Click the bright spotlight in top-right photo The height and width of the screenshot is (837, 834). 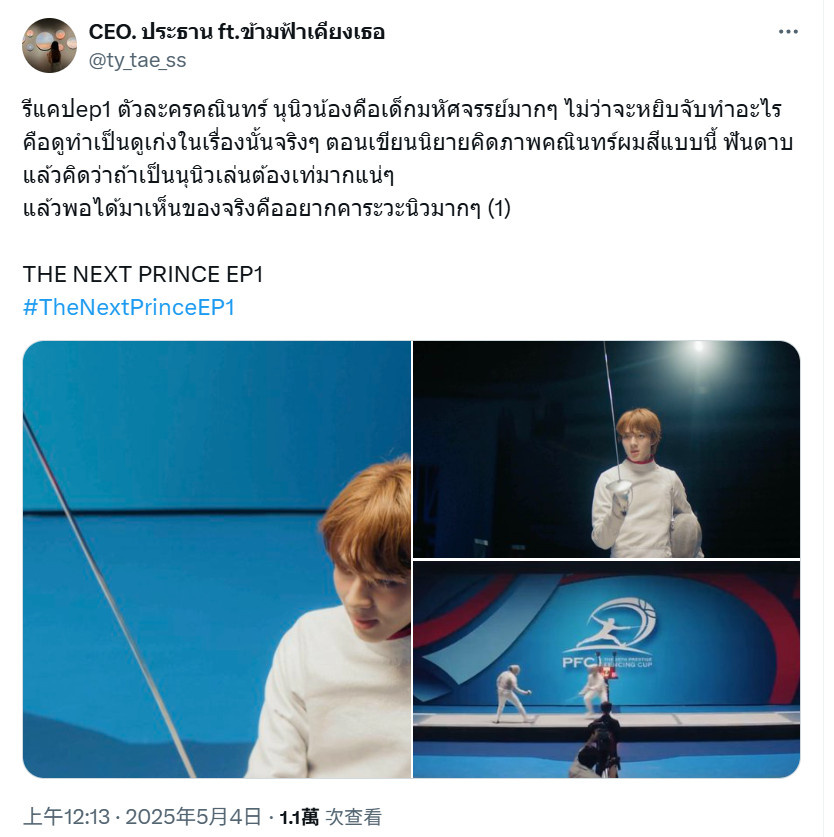click(698, 348)
